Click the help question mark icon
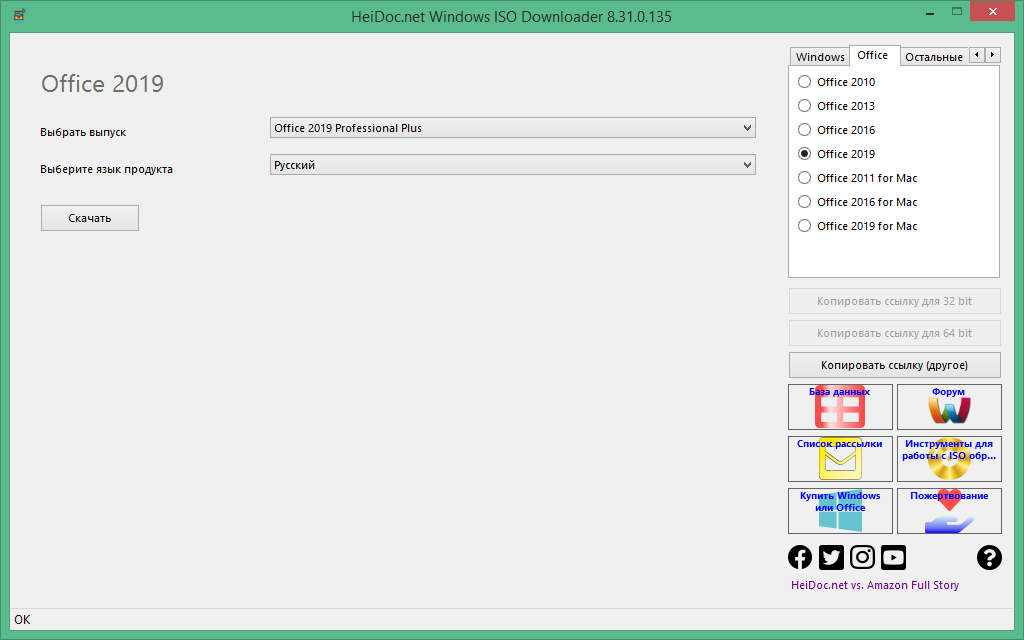Screen dimensions: 1024x640 coord(989,557)
